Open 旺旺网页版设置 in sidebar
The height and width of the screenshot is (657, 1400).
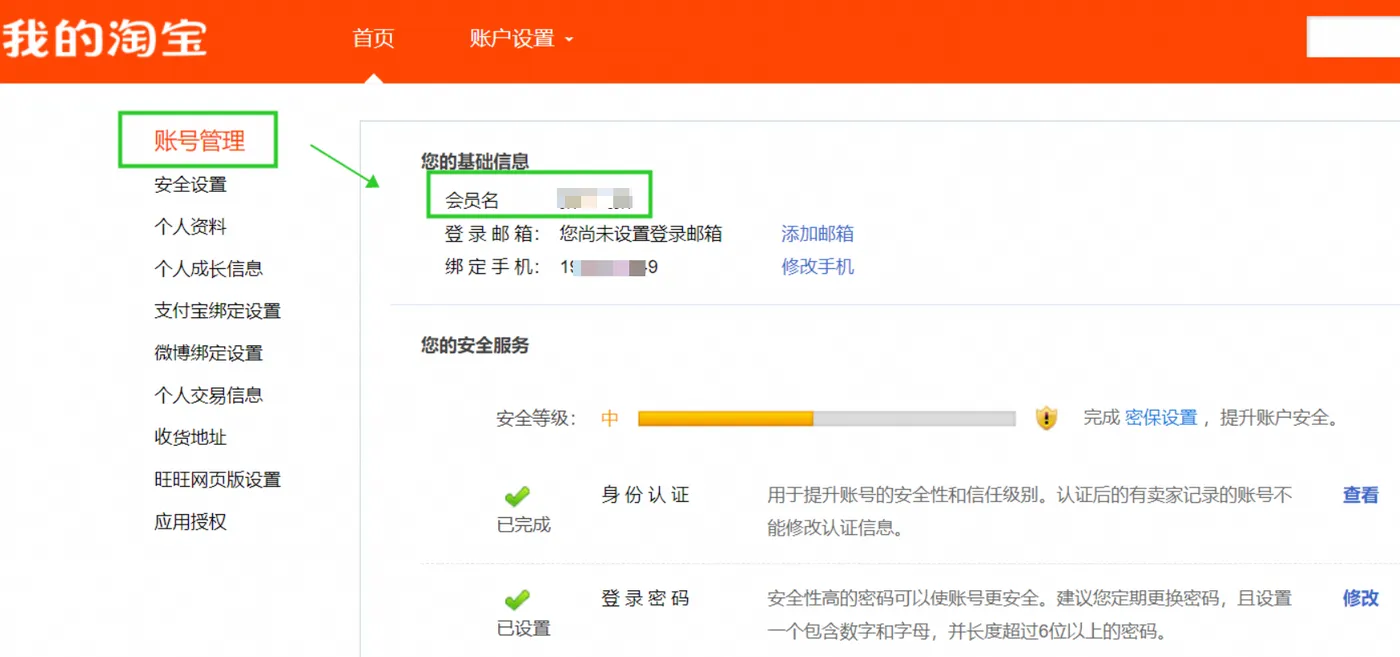217,480
